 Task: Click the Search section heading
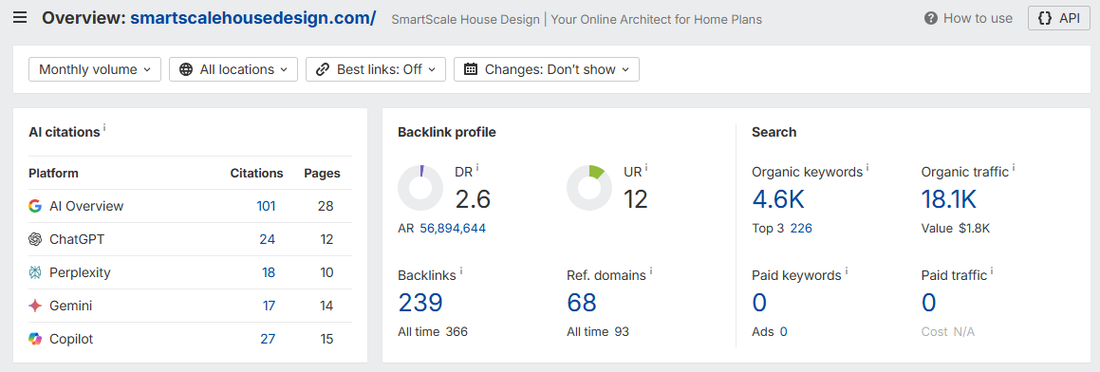tap(774, 132)
